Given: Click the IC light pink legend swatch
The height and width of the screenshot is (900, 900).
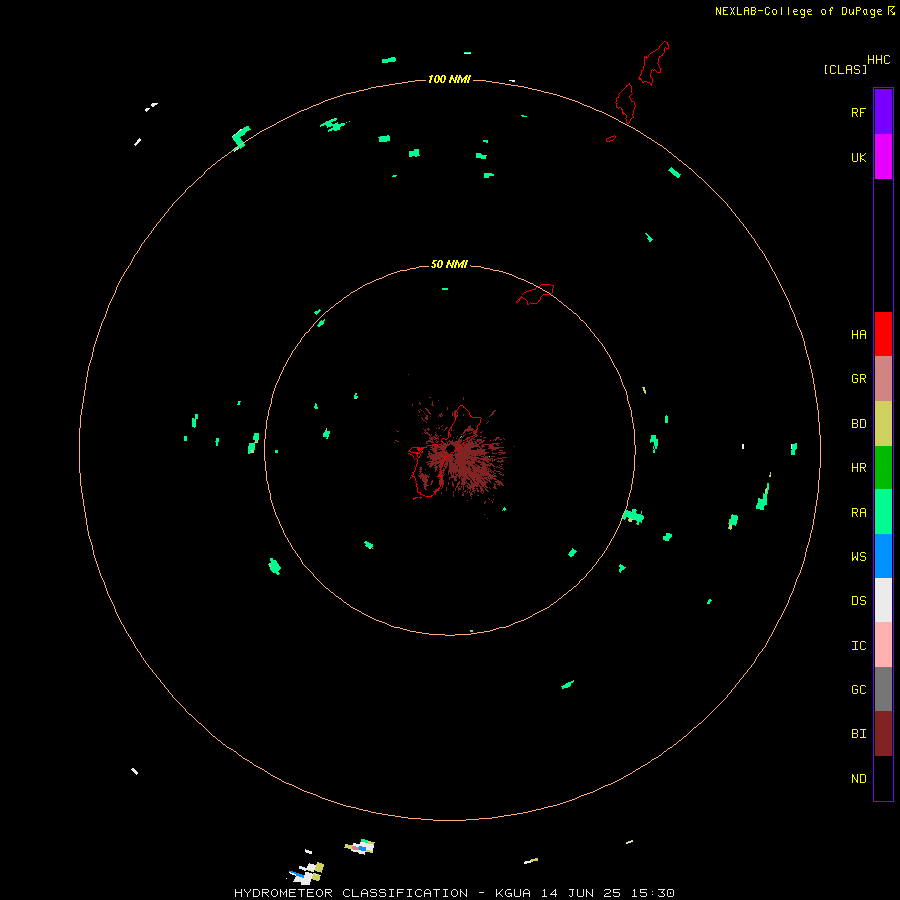Looking at the screenshot, I should click(x=883, y=645).
